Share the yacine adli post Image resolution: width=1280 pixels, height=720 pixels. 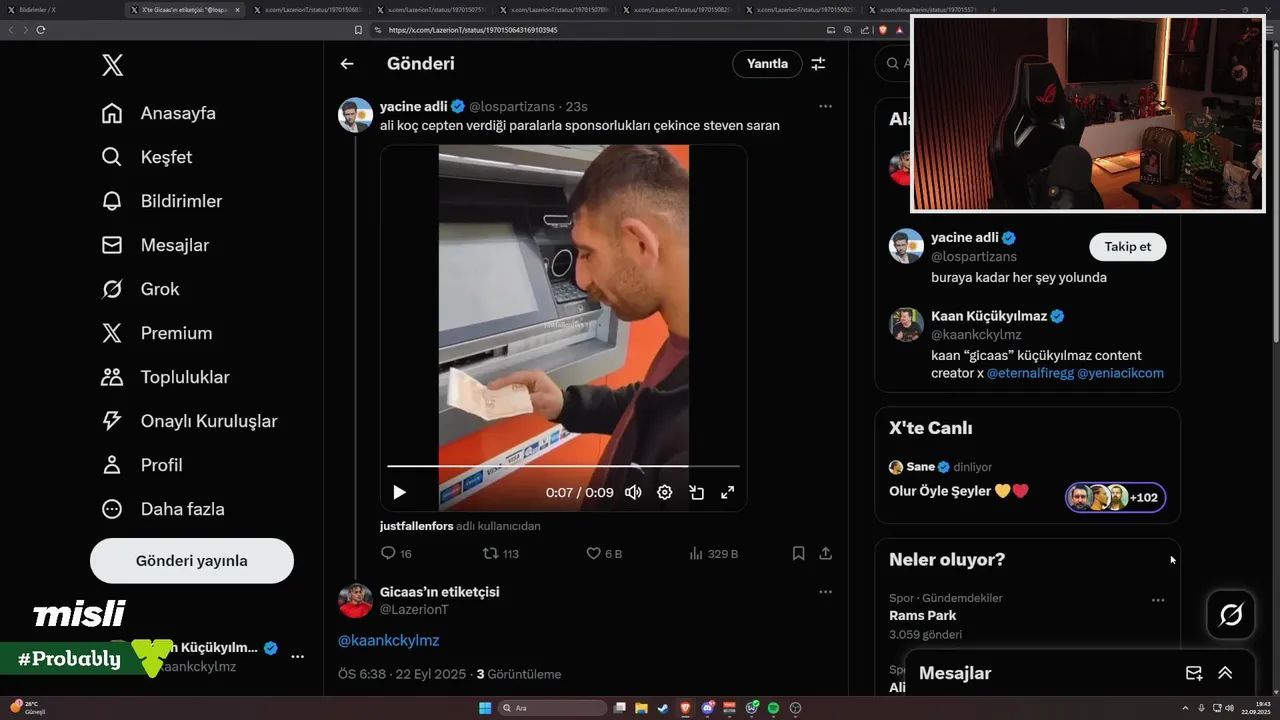826,553
